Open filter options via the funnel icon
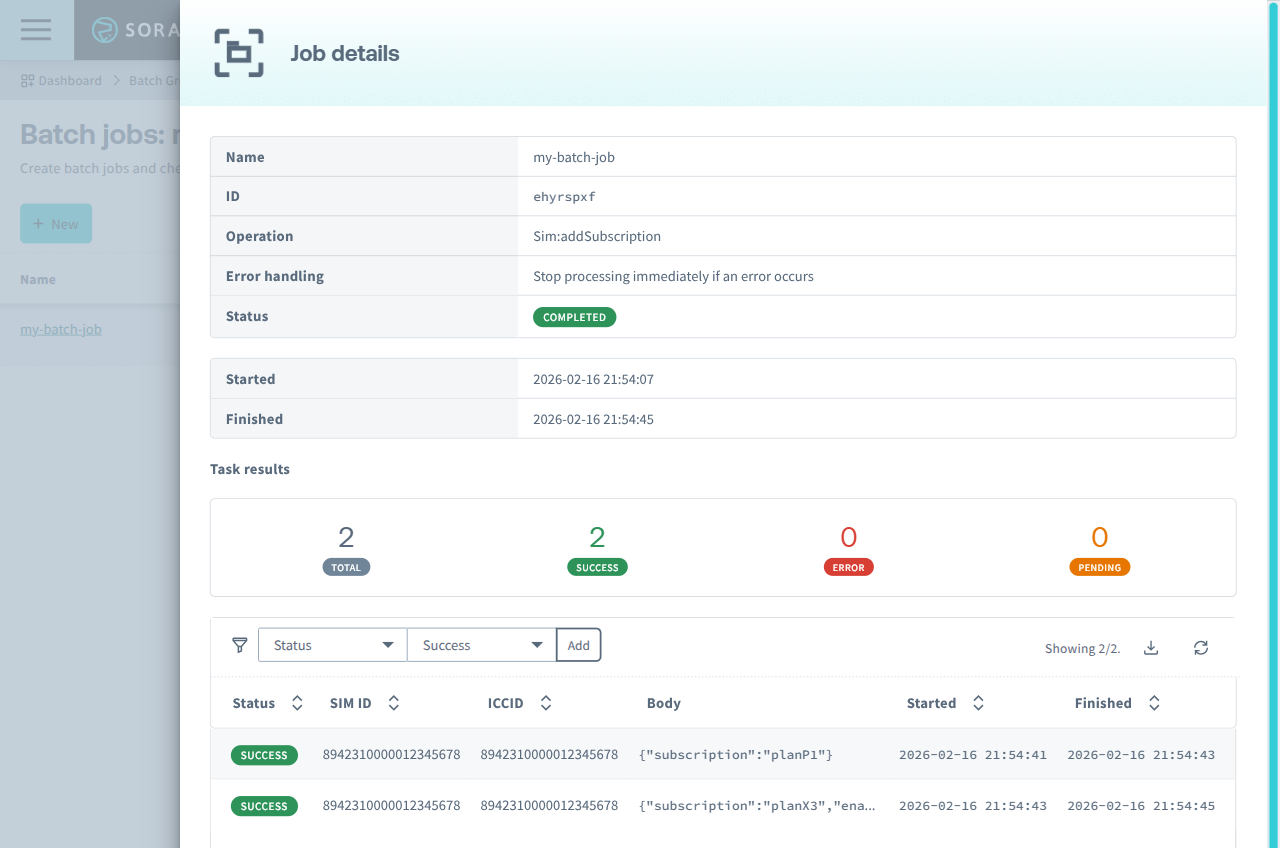 (x=239, y=645)
